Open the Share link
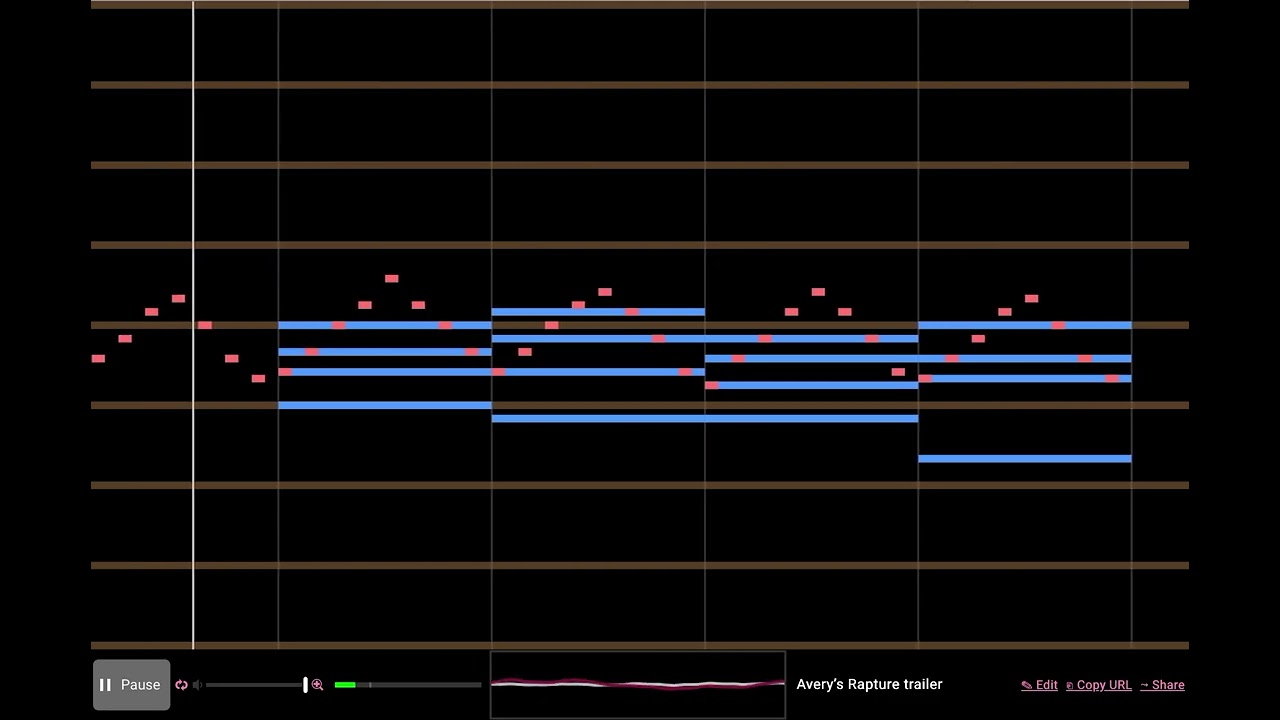 tap(1162, 685)
